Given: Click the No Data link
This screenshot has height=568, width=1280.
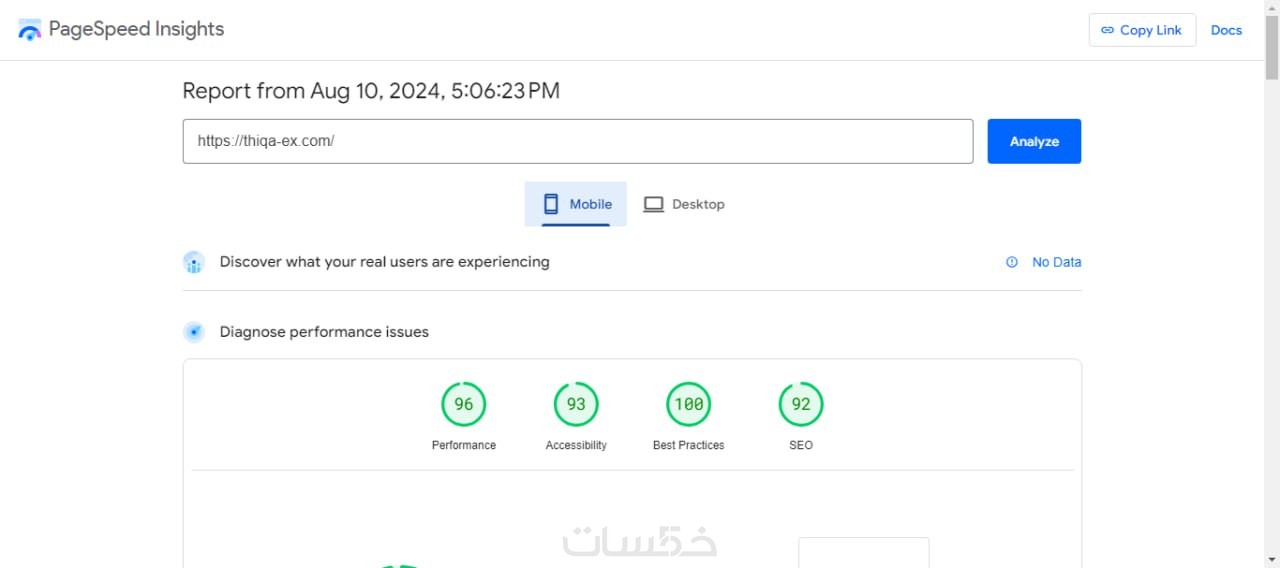Looking at the screenshot, I should 1056,262.
